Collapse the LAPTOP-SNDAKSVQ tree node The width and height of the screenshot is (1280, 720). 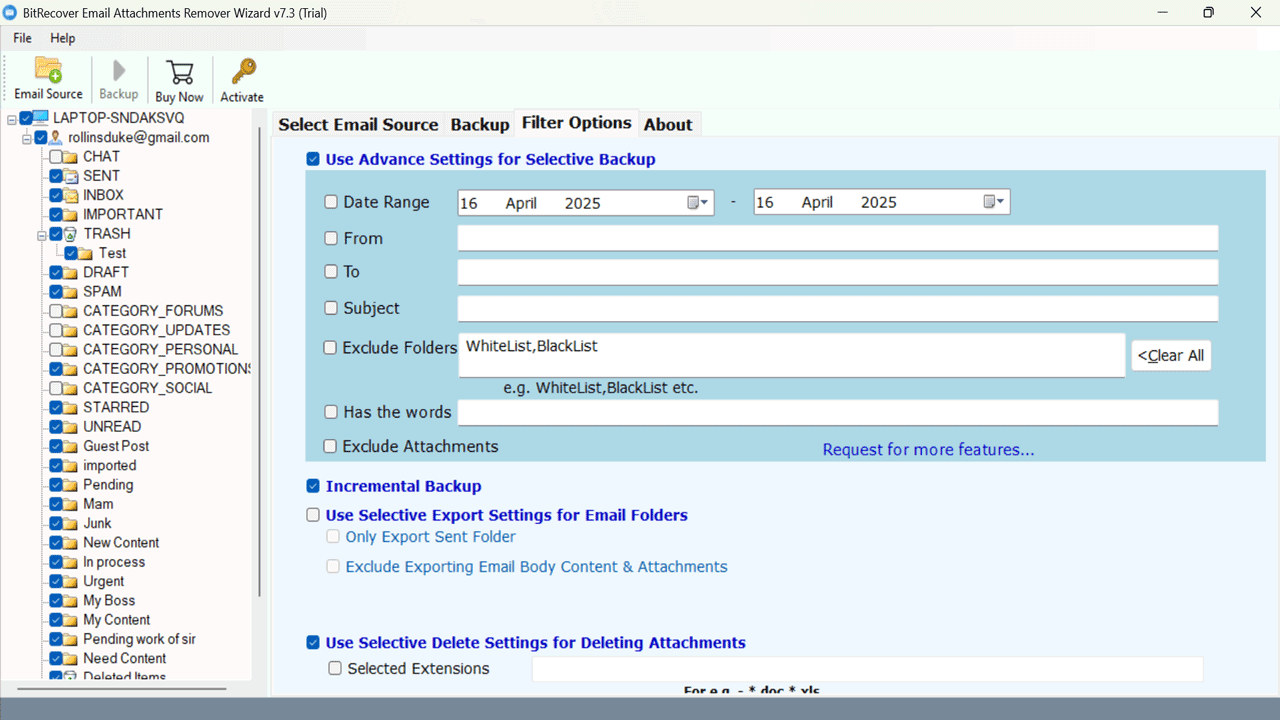click(11, 119)
